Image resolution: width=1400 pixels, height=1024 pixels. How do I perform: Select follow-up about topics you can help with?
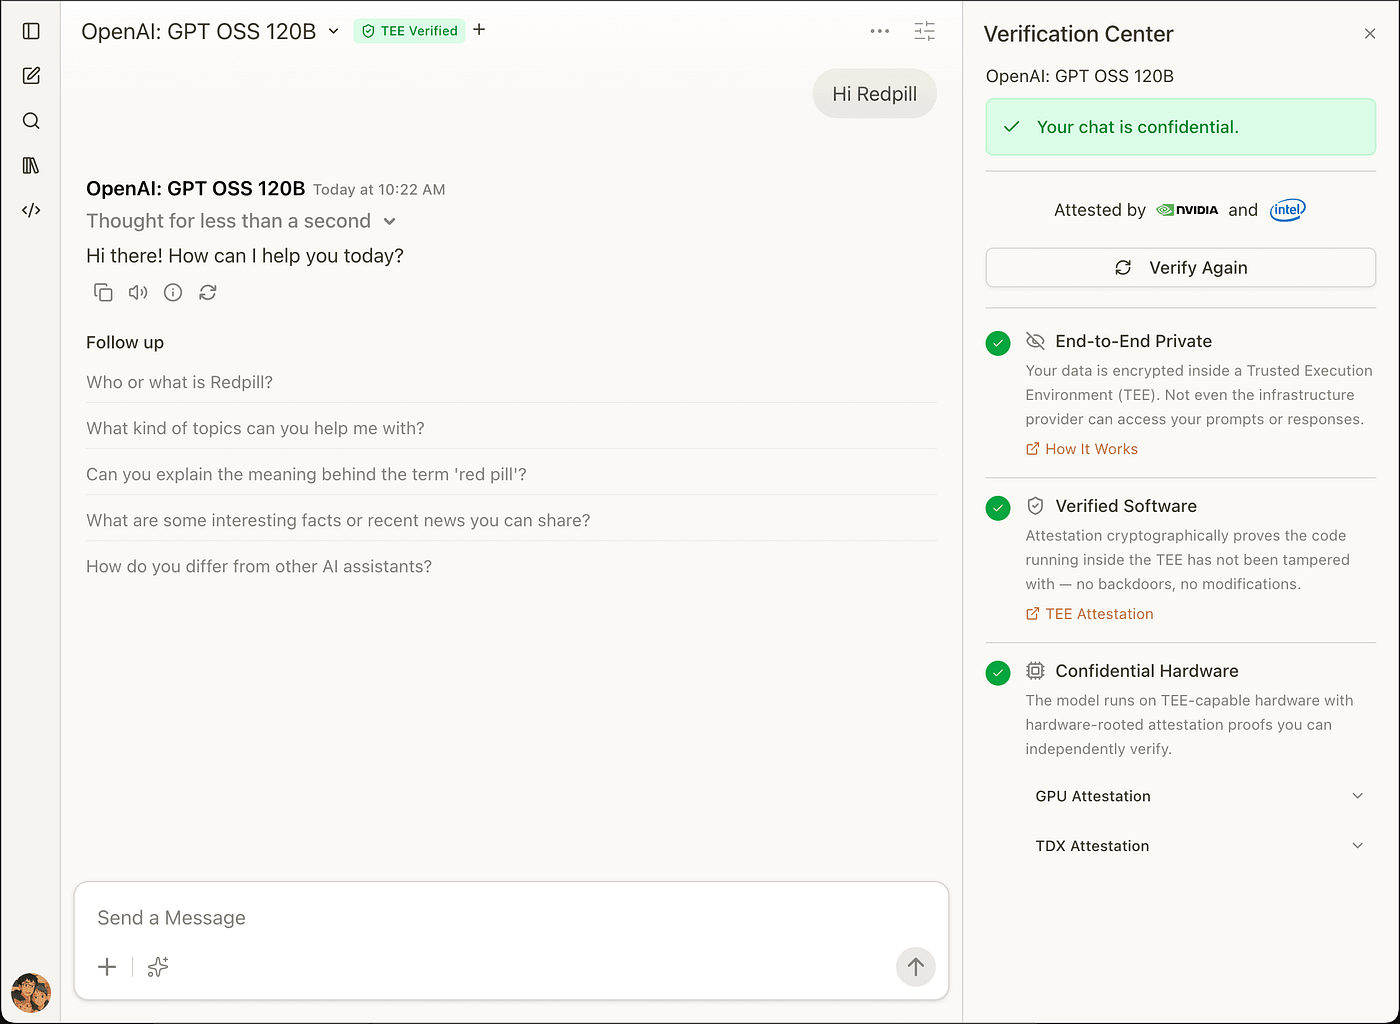[511, 428]
